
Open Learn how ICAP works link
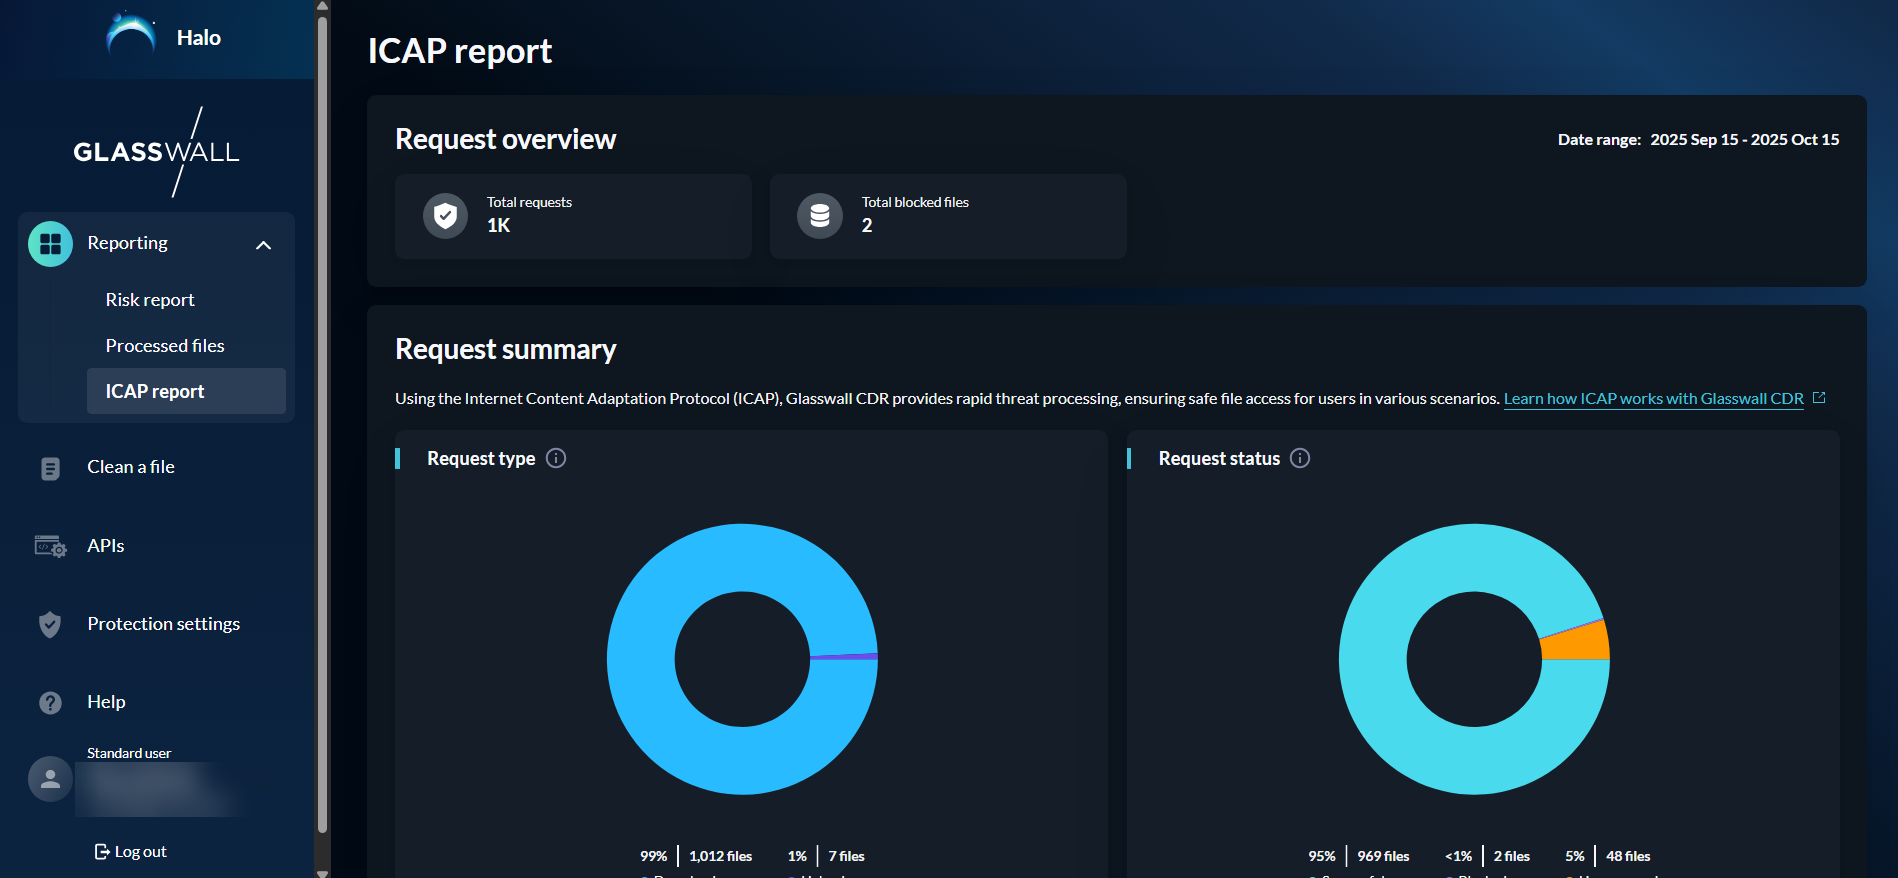(1653, 399)
